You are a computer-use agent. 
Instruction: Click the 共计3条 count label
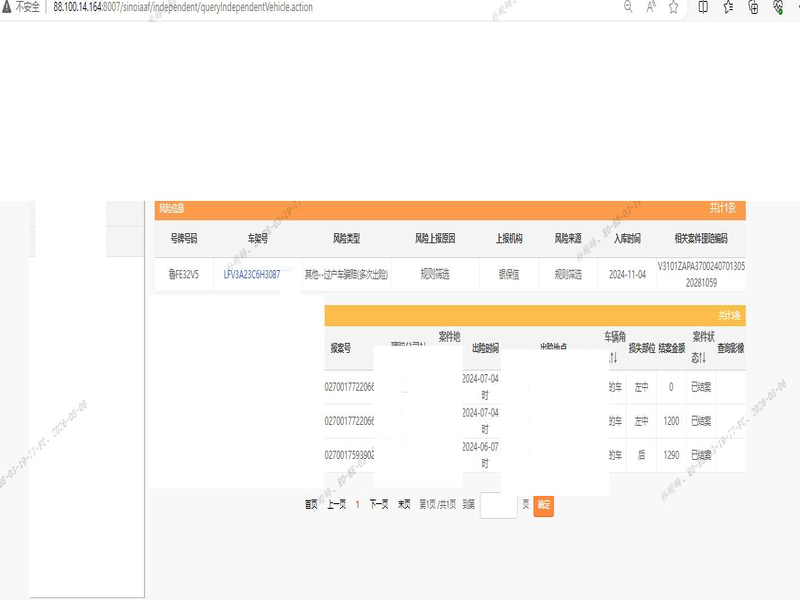coord(730,315)
